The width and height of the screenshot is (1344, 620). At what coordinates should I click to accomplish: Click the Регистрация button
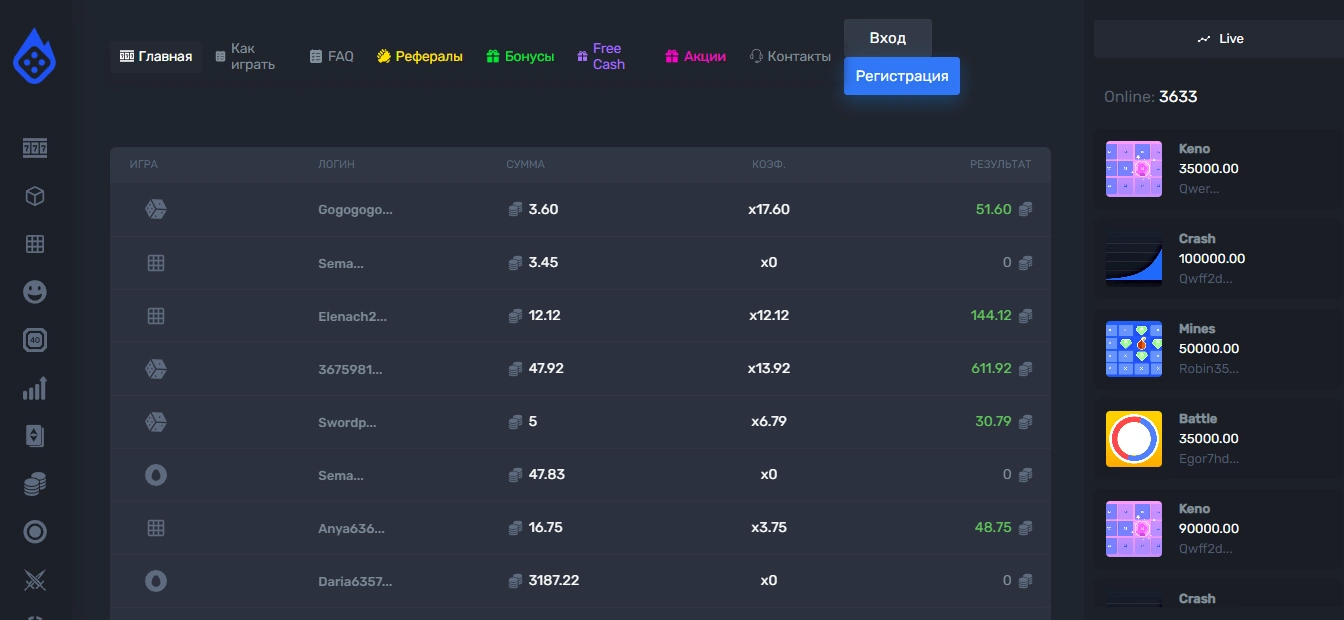click(902, 76)
